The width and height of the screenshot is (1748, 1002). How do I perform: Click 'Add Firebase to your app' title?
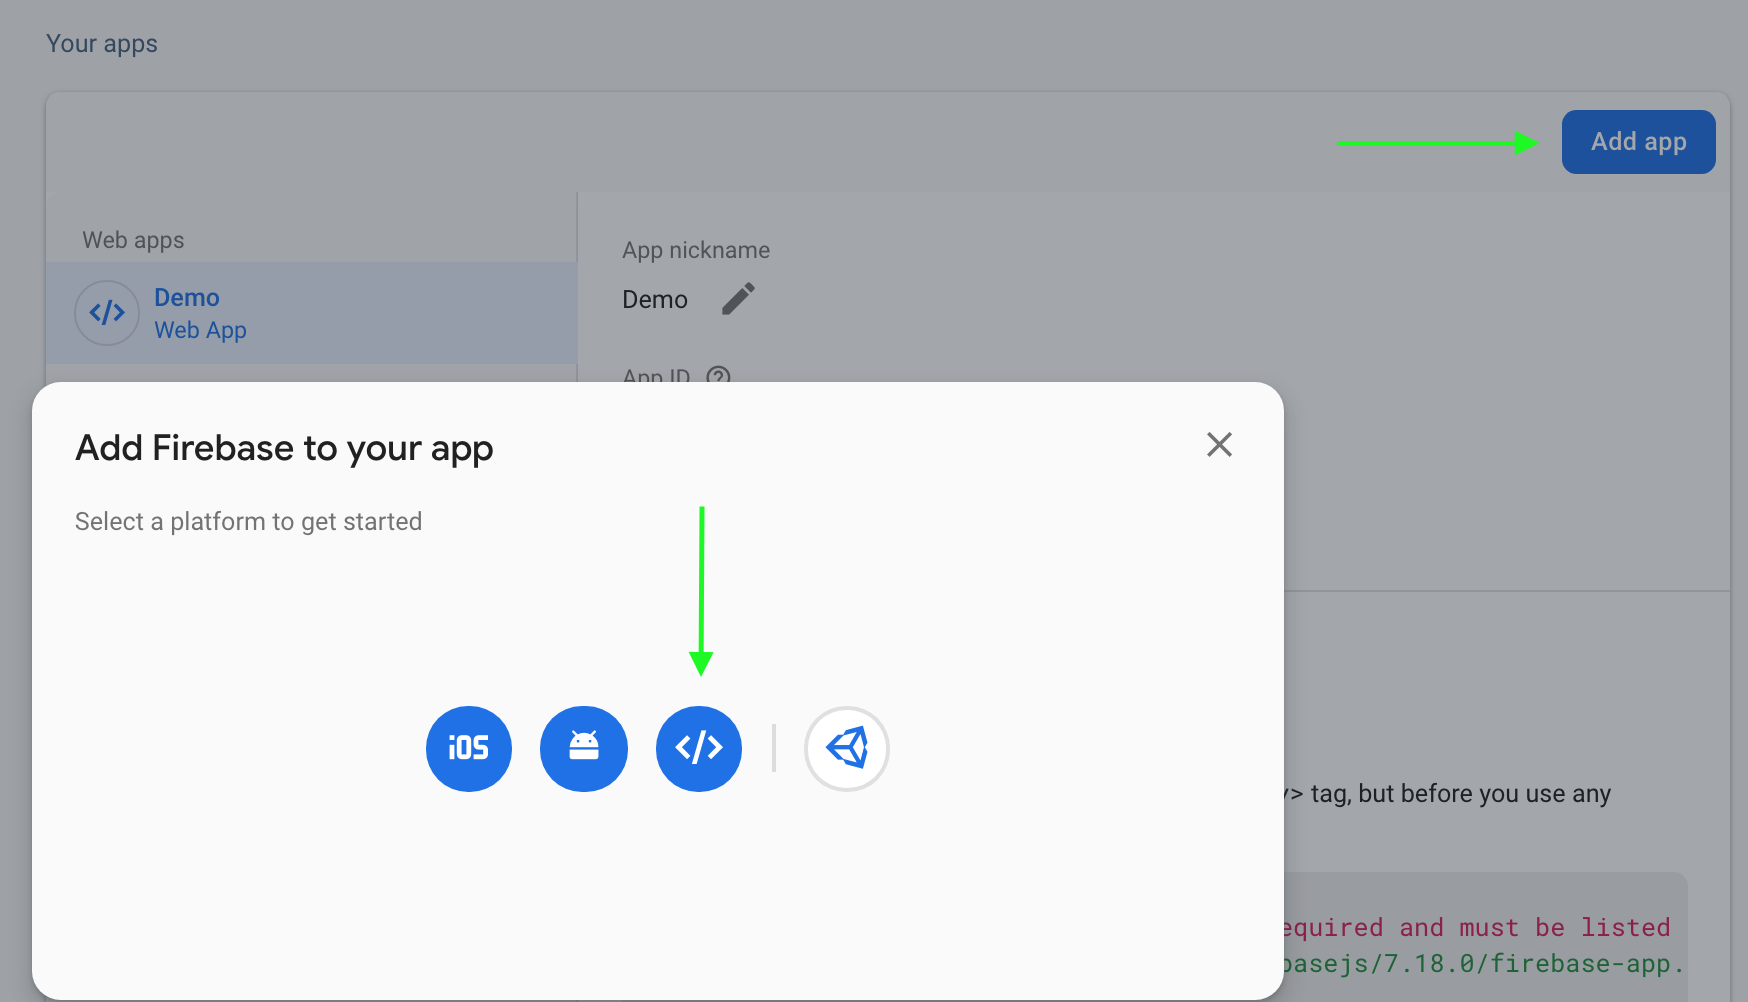tap(284, 448)
